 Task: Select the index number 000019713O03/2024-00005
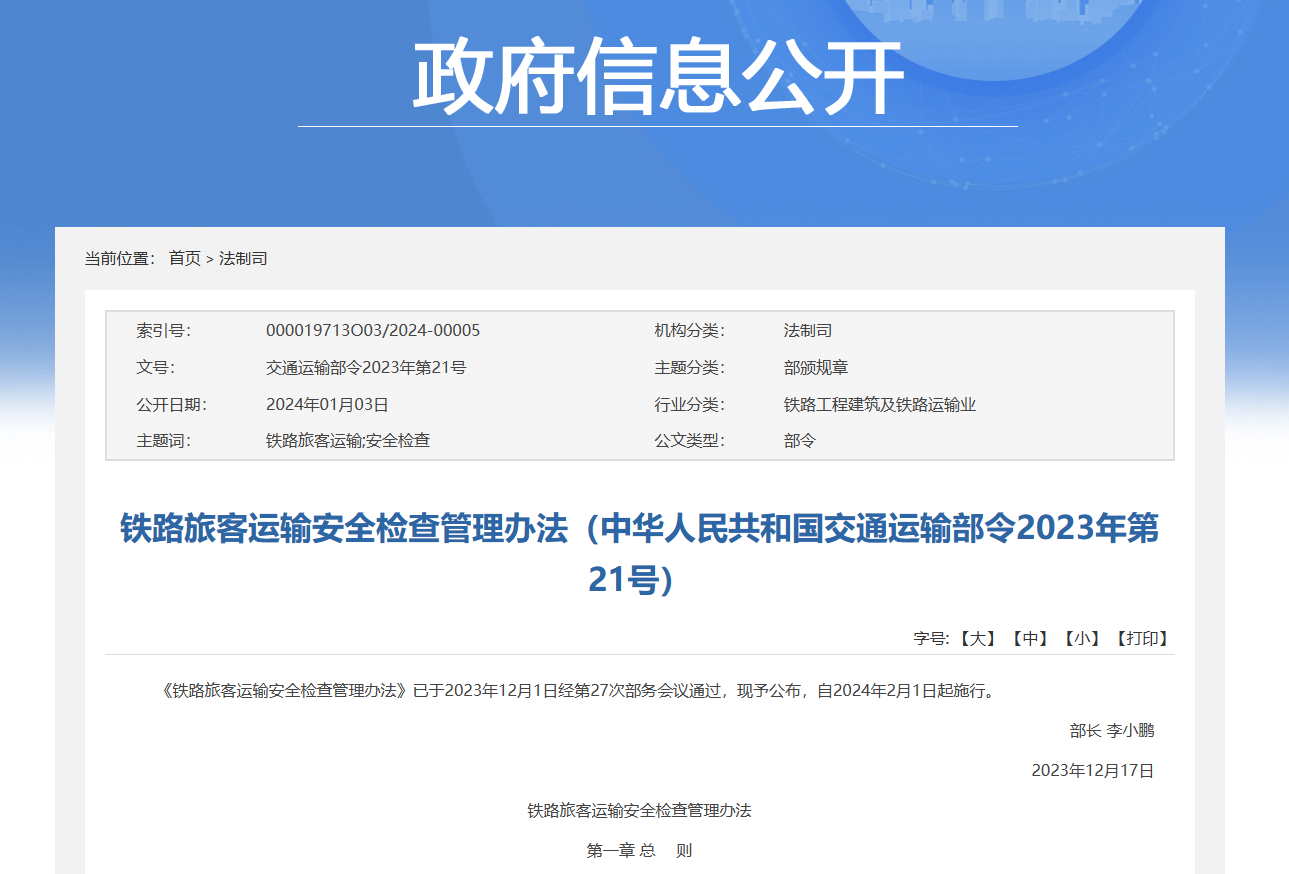point(372,330)
